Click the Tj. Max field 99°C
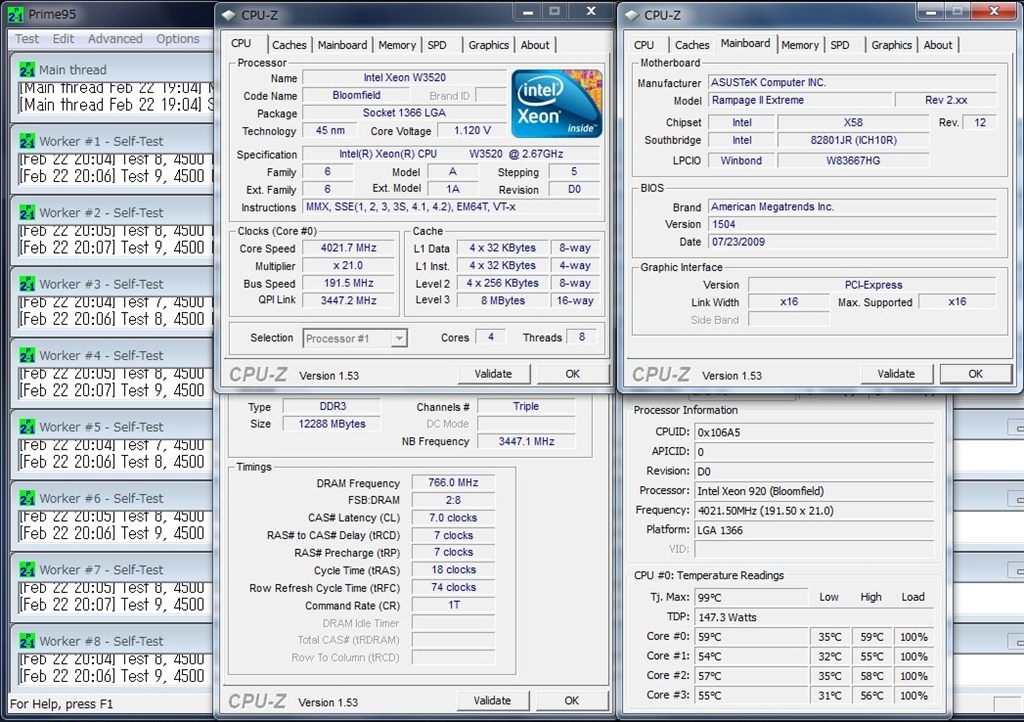The height and width of the screenshot is (722, 1024). coord(751,597)
